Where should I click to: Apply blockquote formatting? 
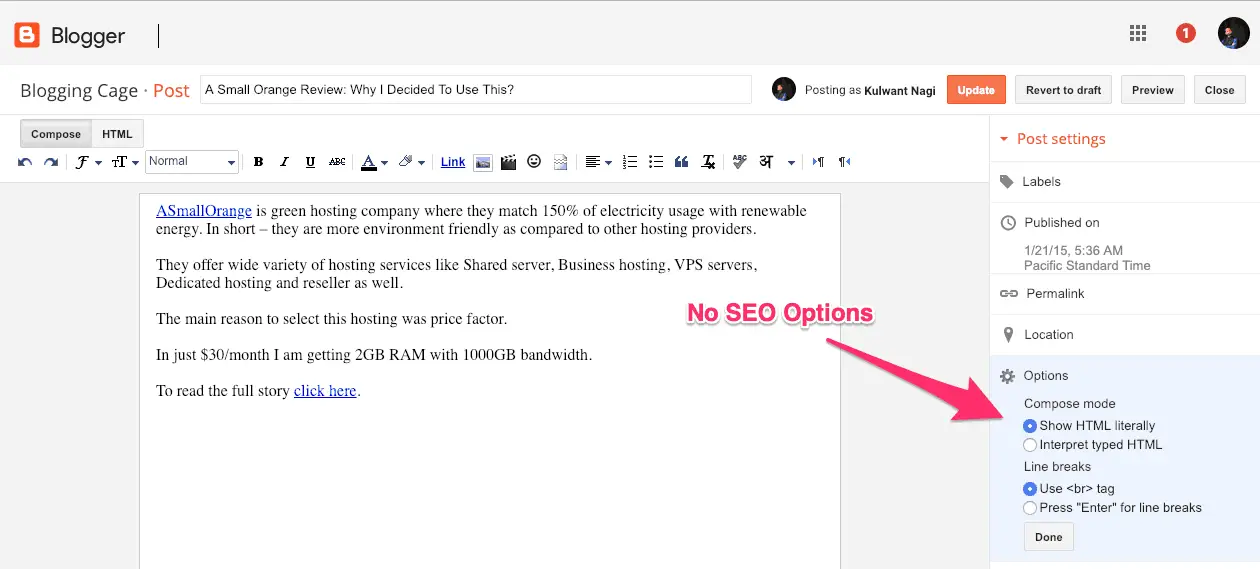tap(682, 162)
